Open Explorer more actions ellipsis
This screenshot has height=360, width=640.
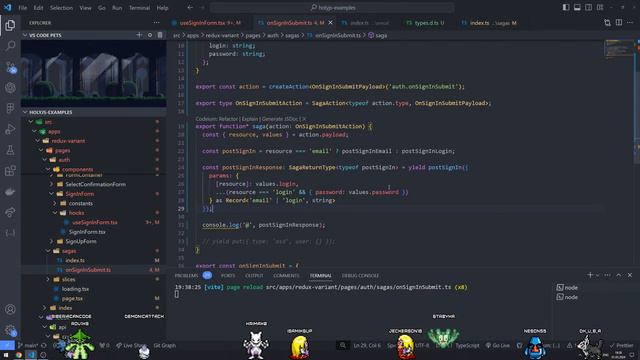tap(156, 23)
